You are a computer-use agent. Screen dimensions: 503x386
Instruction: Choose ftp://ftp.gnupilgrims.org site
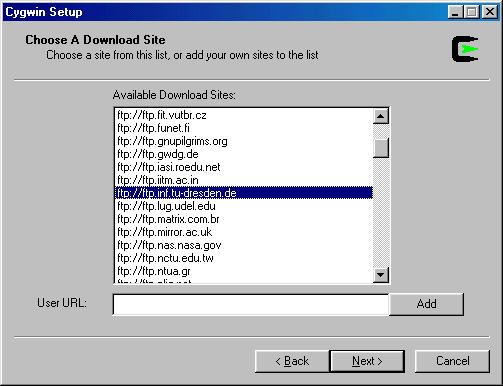pos(243,141)
